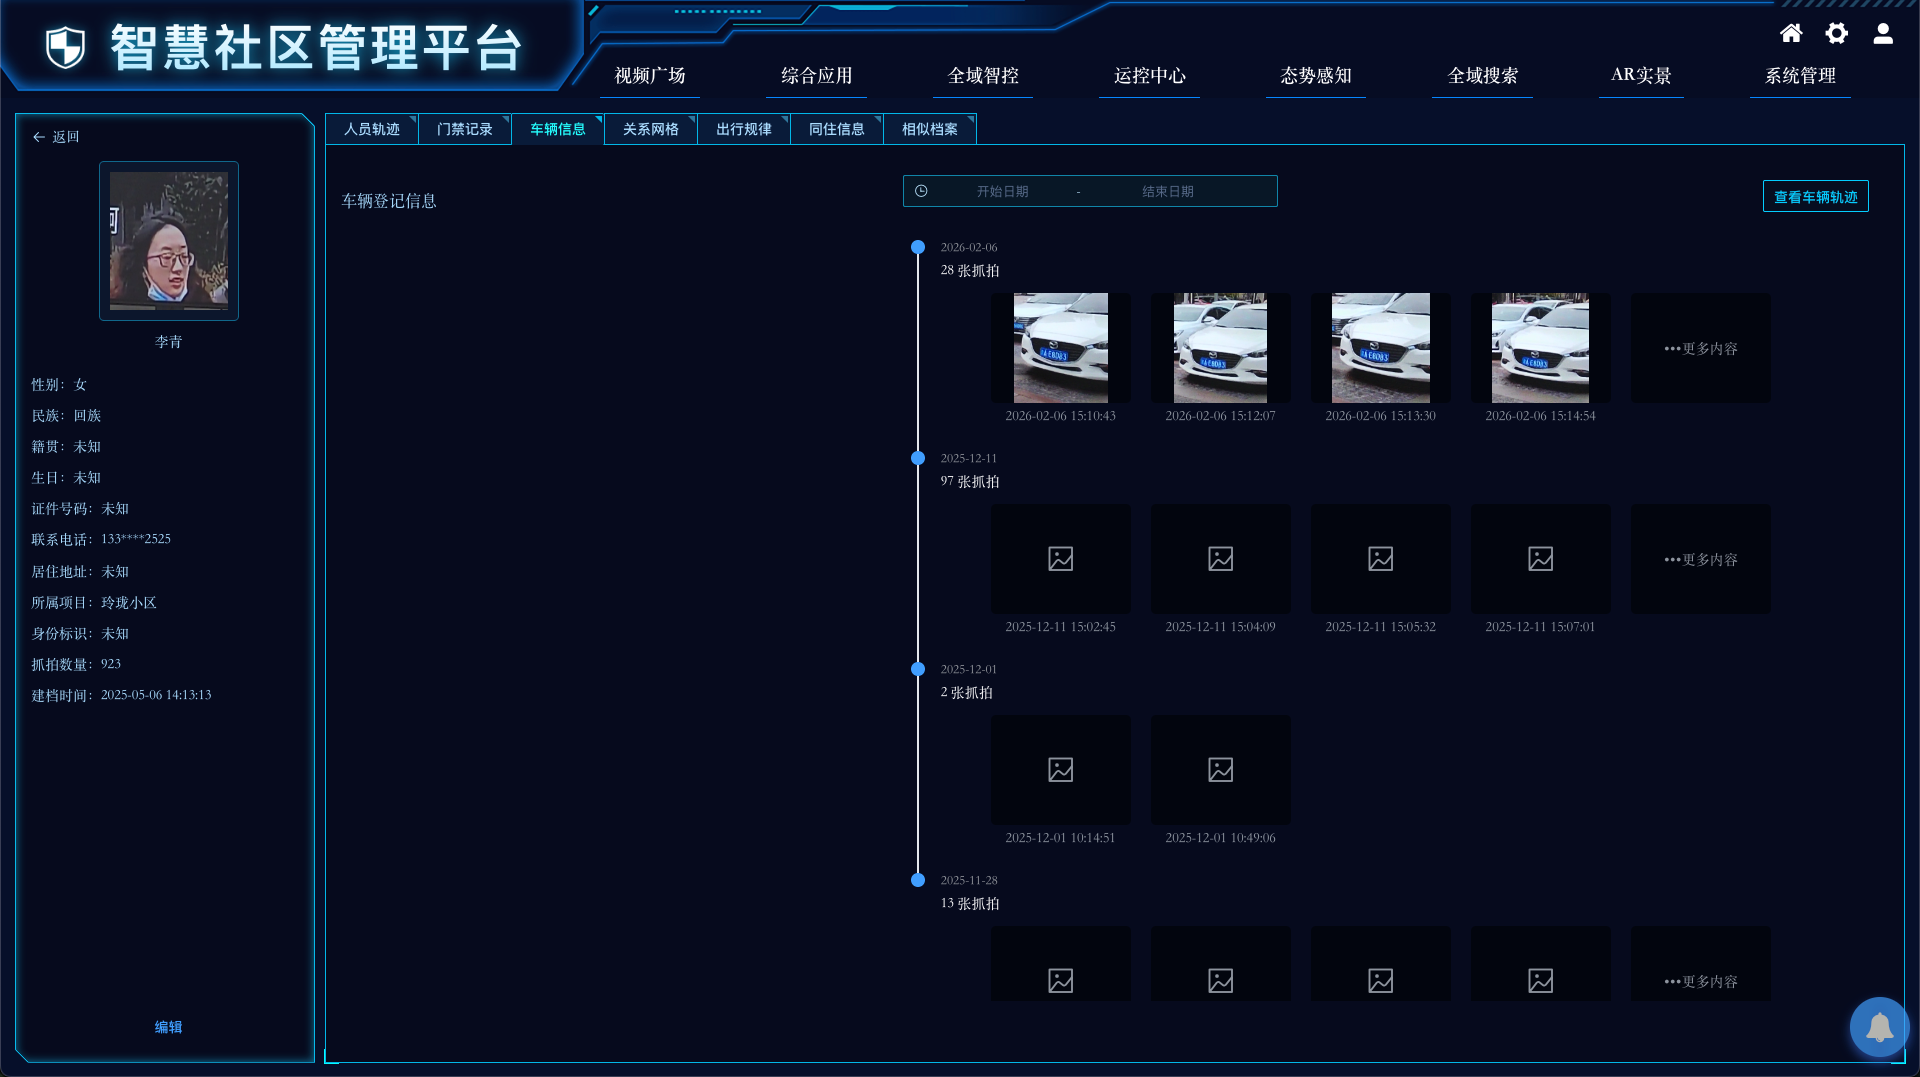Expand 更多内容 for 2026-02-06 captures
The image size is (1920, 1077).
click(1701, 348)
